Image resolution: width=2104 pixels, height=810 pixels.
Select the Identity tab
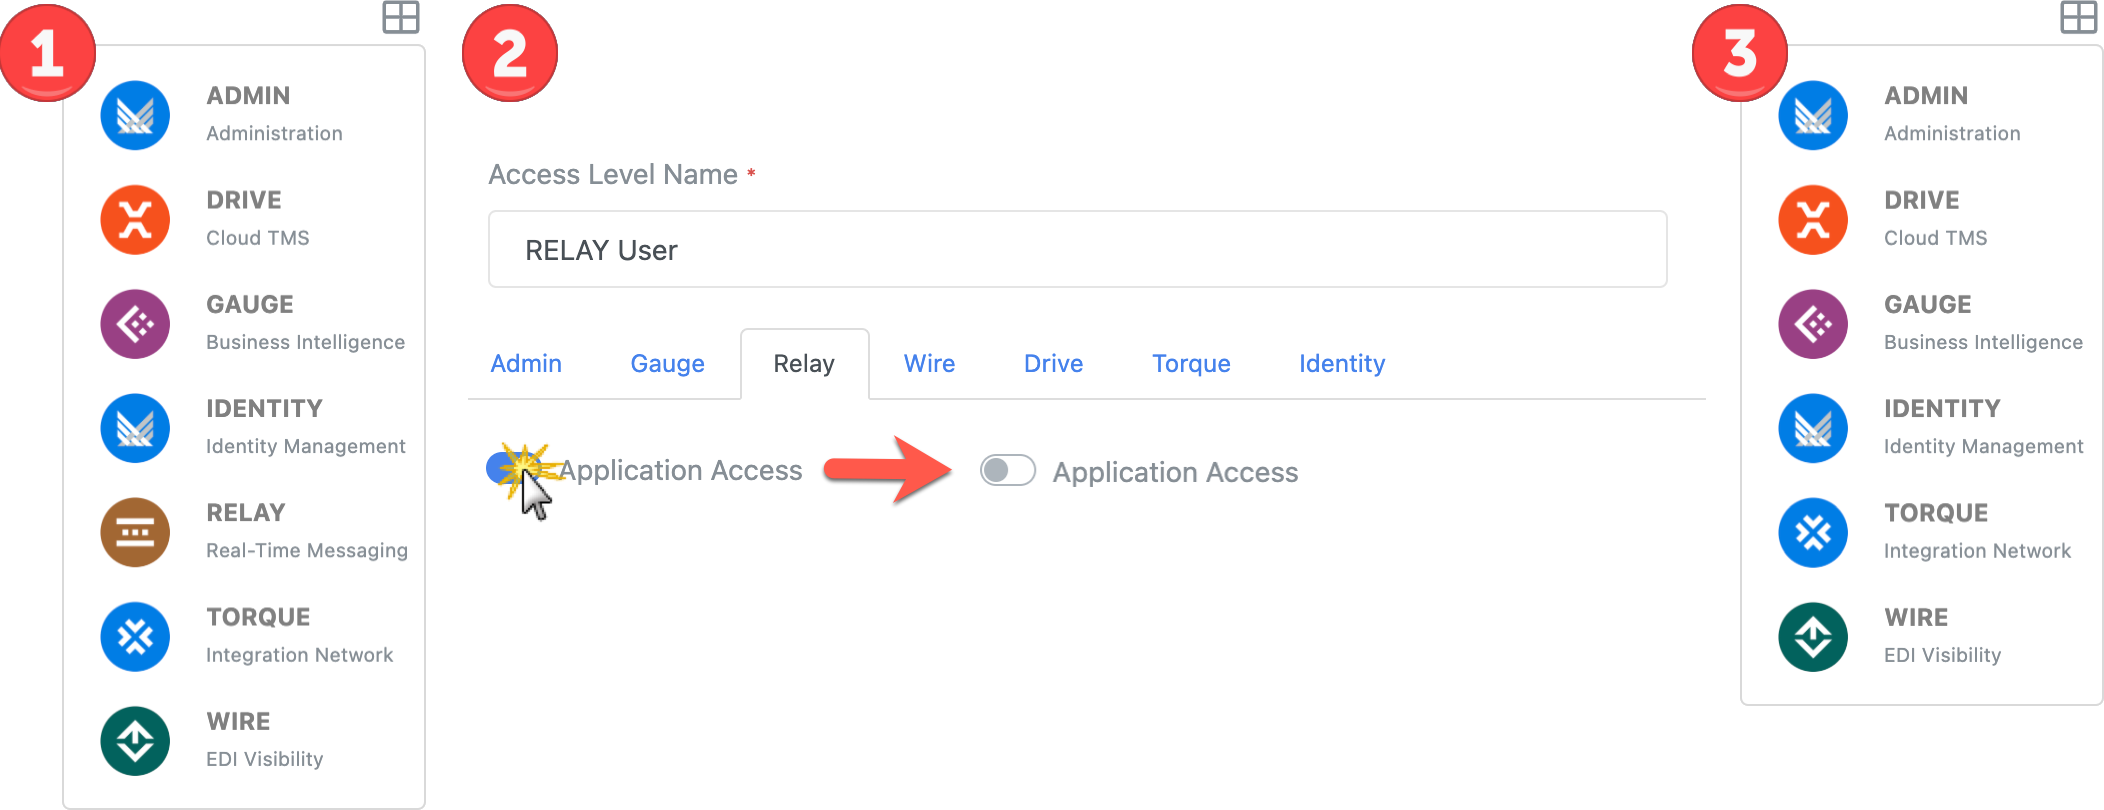pyautogui.click(x=1341, y=364)
